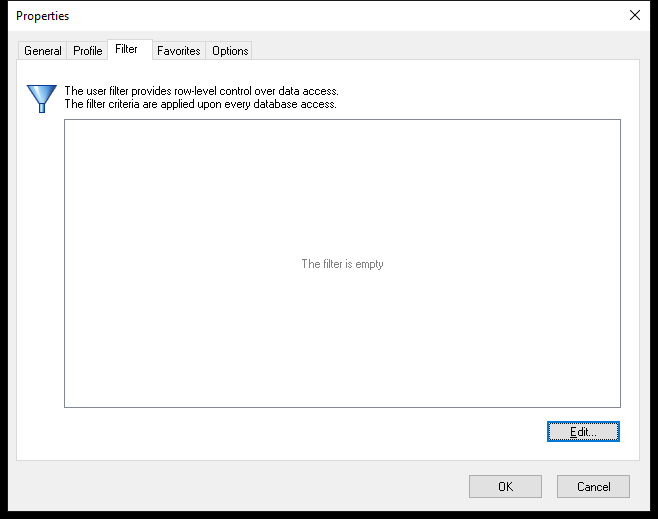Click the 'applied upon every database access' line
This screenshot has height=519, width=658.
pyautogui.click(x=201, y=104)
